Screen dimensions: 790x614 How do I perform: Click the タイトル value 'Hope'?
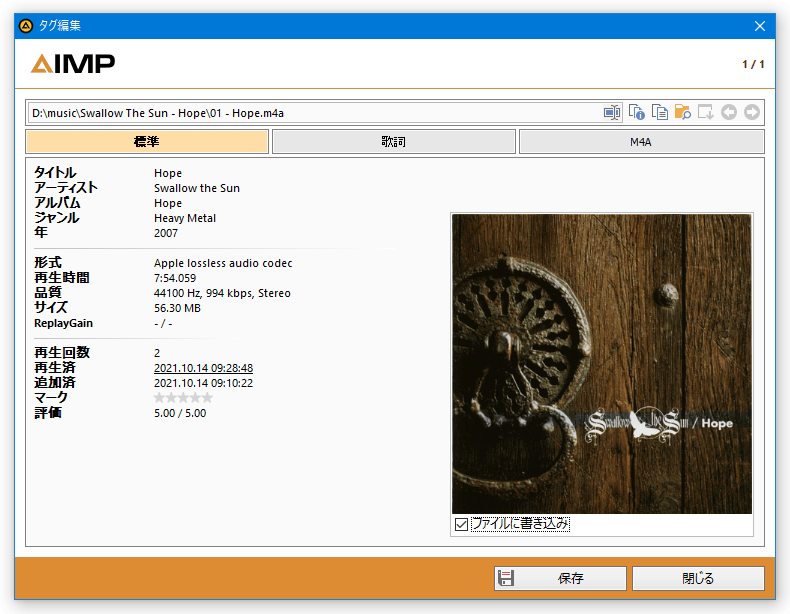[x=168, y=173]
